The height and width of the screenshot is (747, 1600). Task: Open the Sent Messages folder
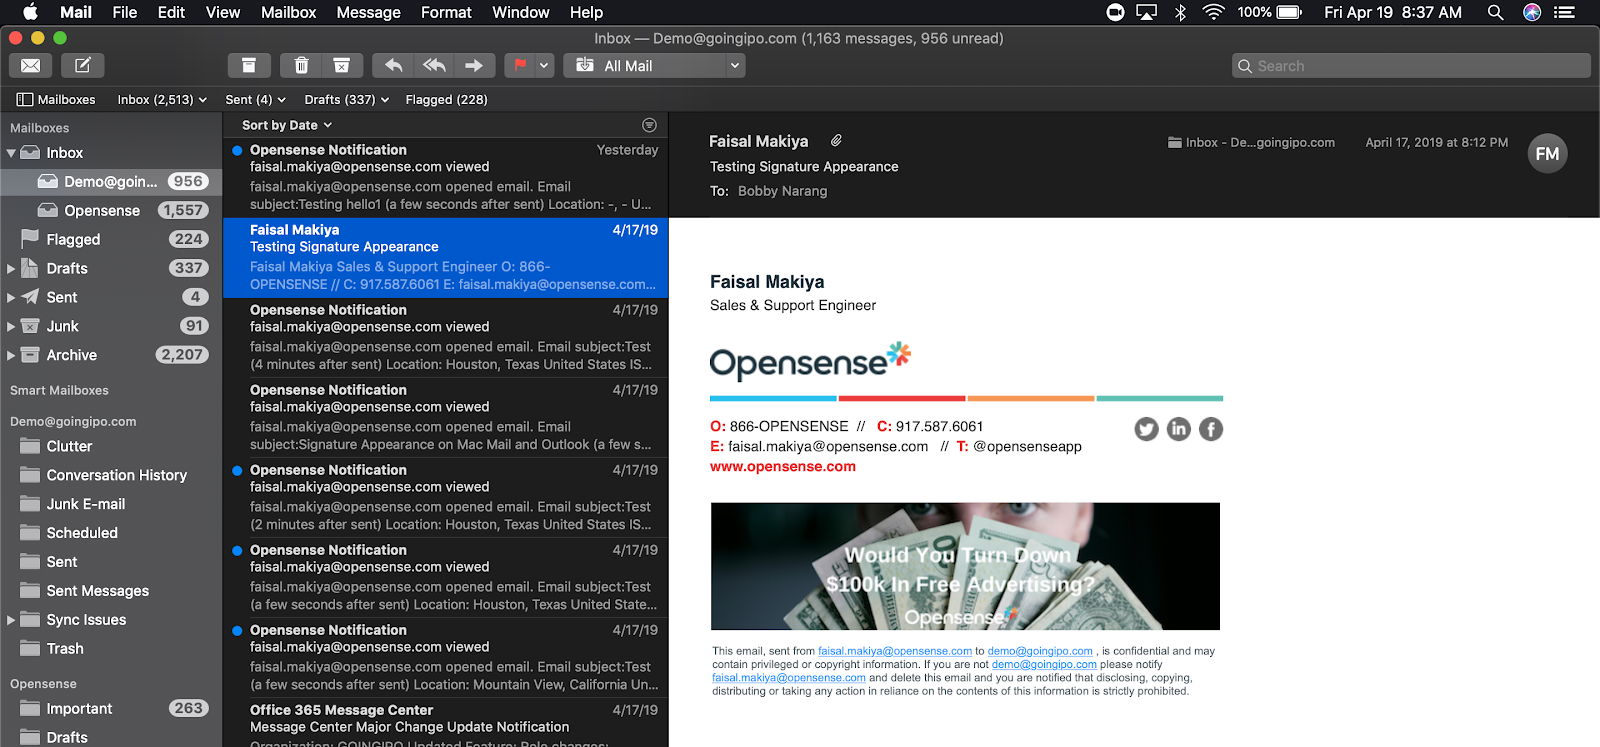pos(111,592)
